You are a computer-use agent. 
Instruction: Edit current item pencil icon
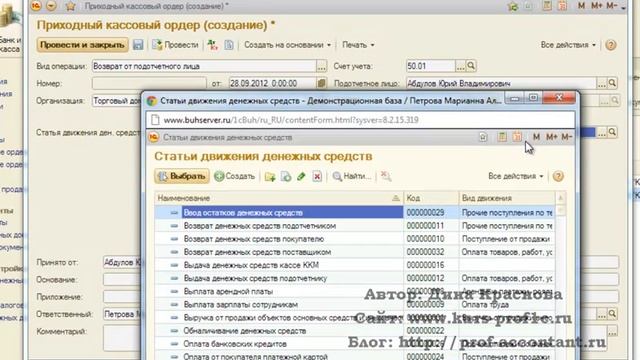pos(301,176)
